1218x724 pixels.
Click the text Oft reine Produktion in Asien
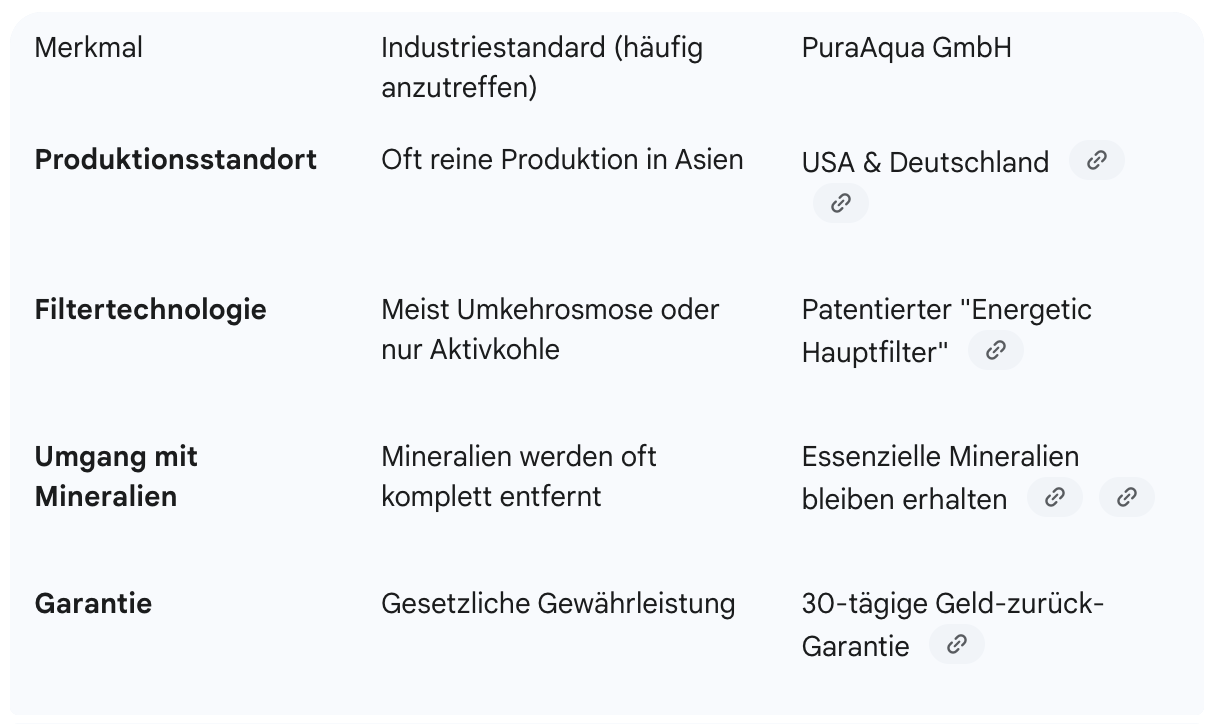click(562, 160)
